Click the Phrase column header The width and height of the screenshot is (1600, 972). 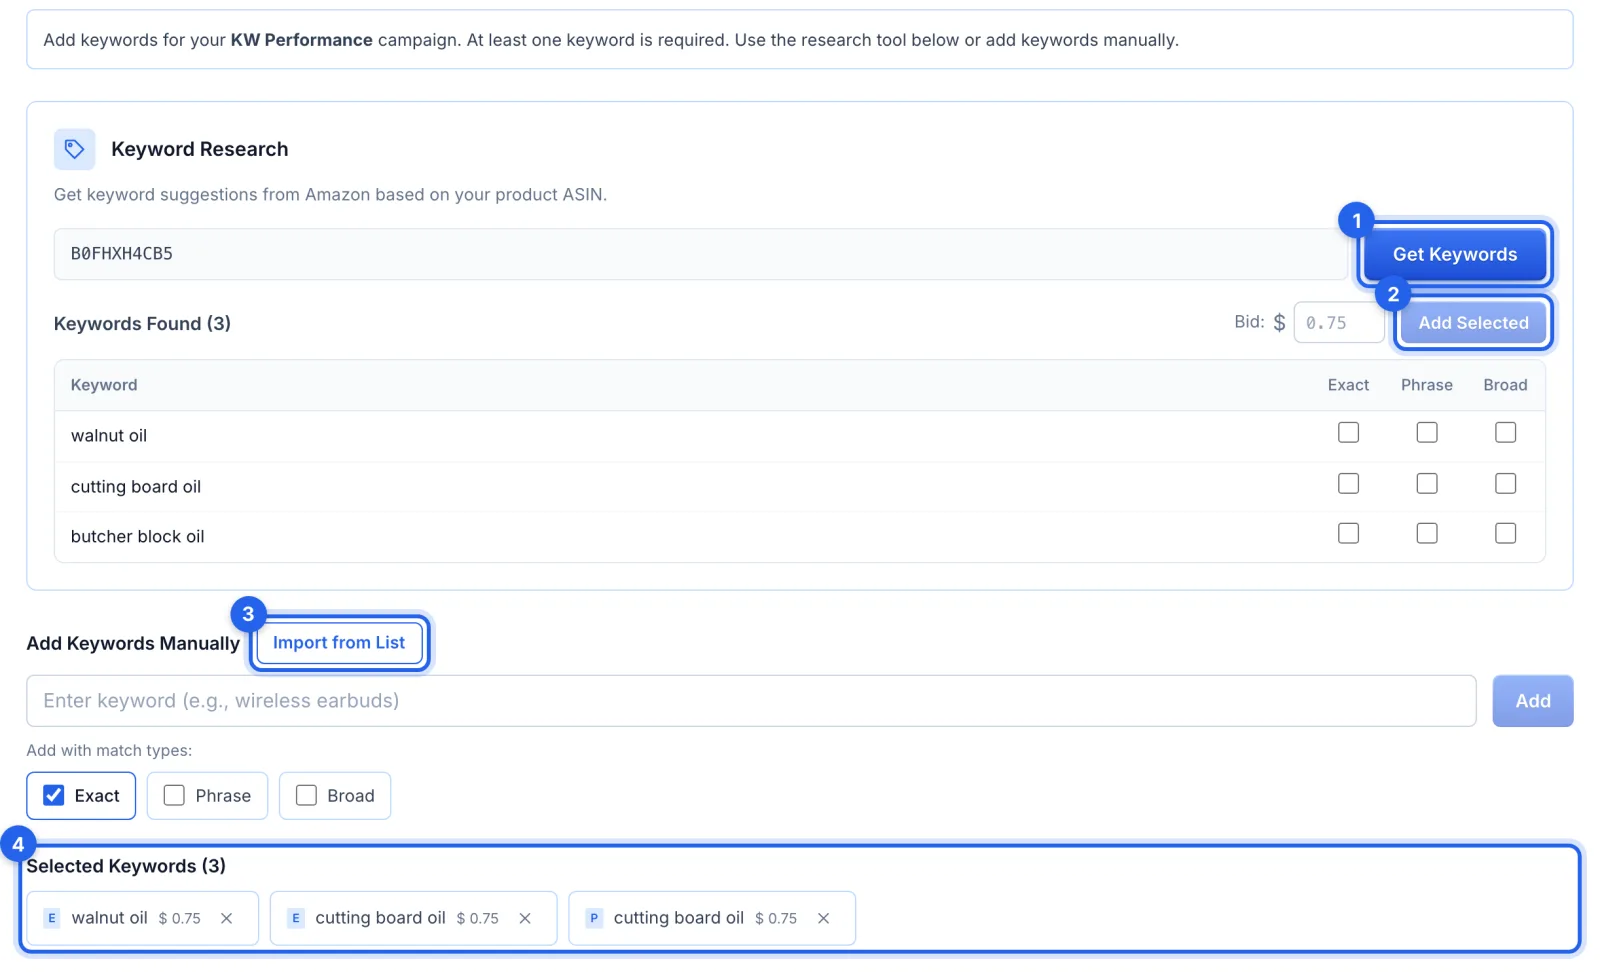pyautogui.click(x=1427, y=385)
